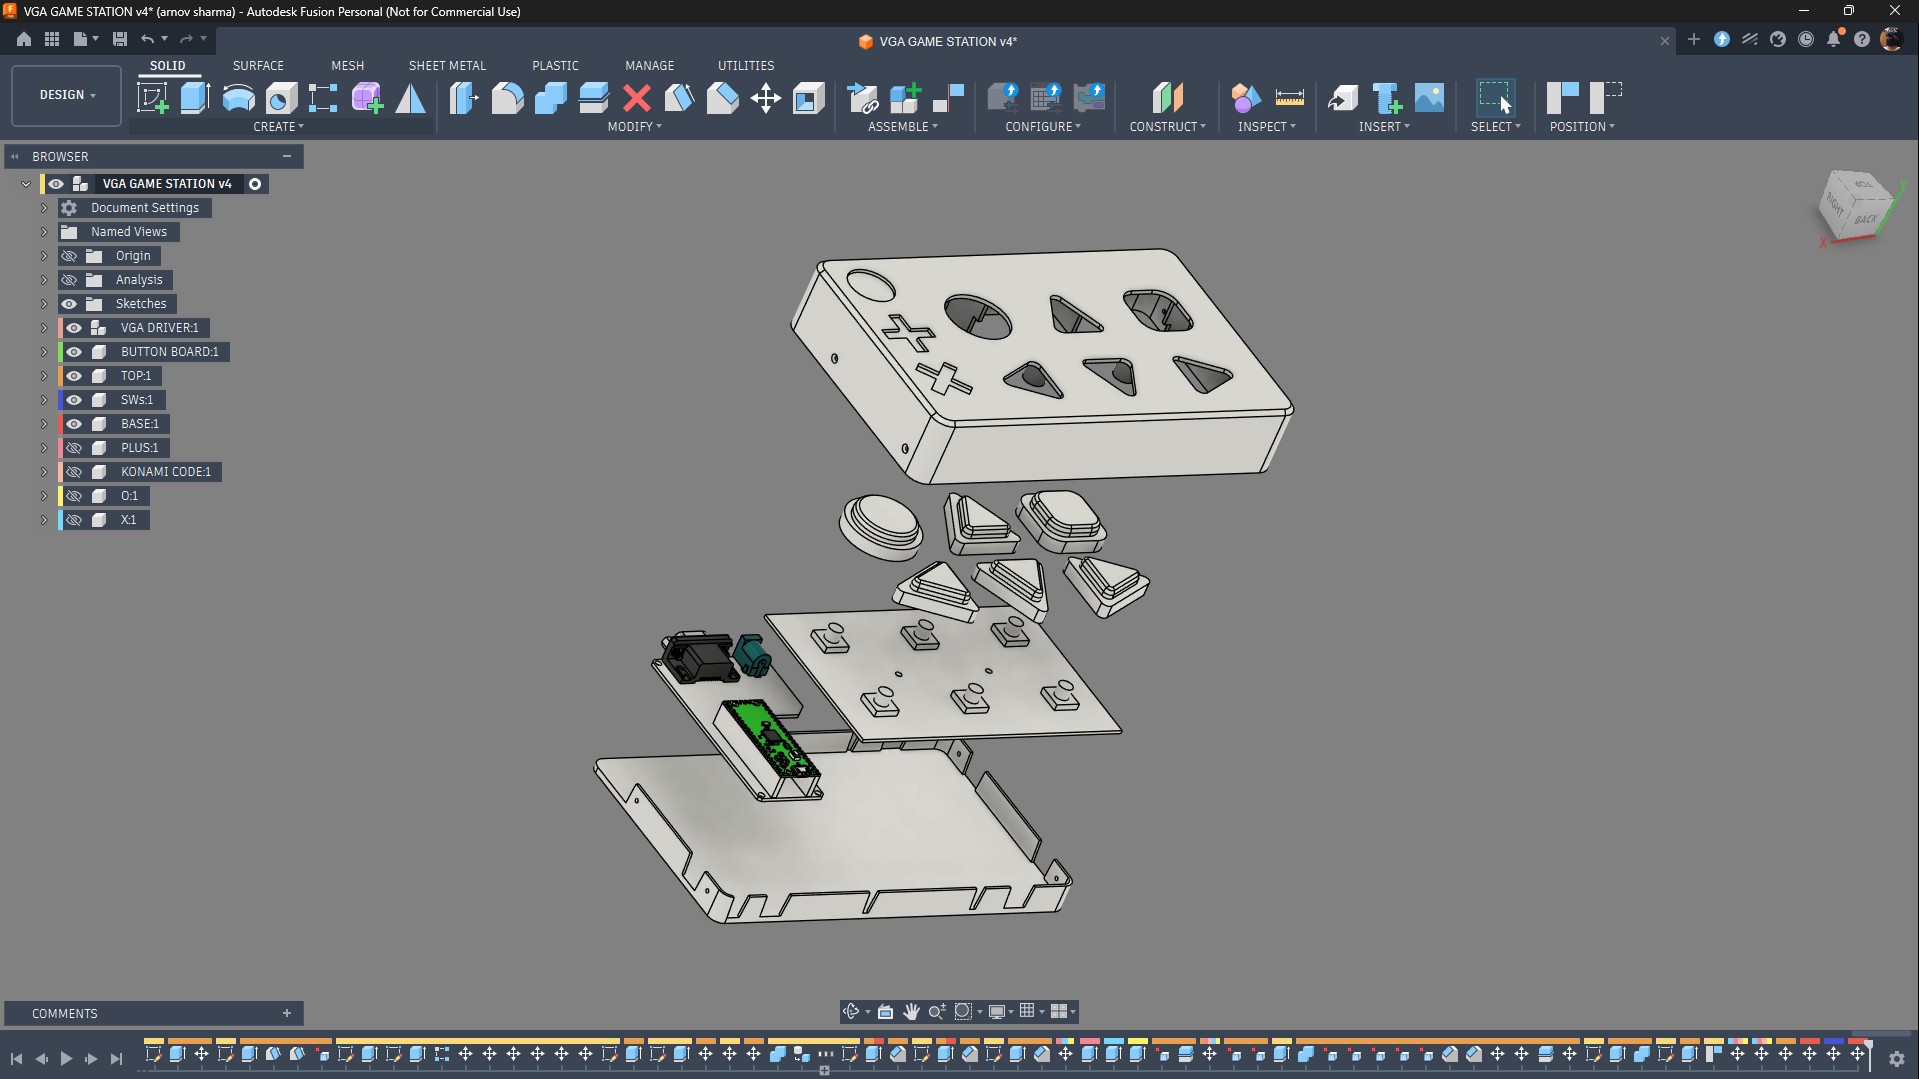Screen dimensions: 1919x1079
Task: Select the Revolve tool
Action: [x=238, y=98]
